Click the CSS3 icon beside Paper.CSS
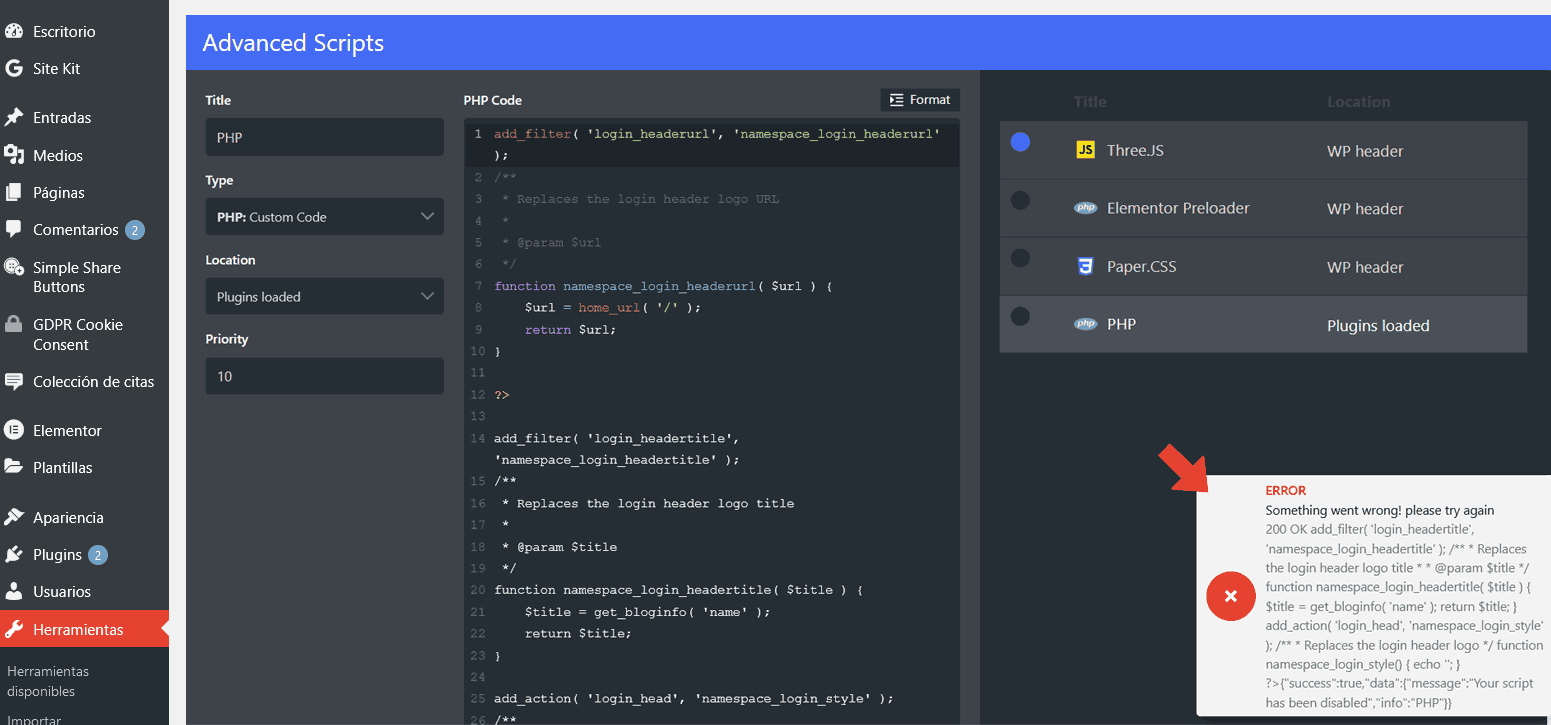 point(1085,267)
